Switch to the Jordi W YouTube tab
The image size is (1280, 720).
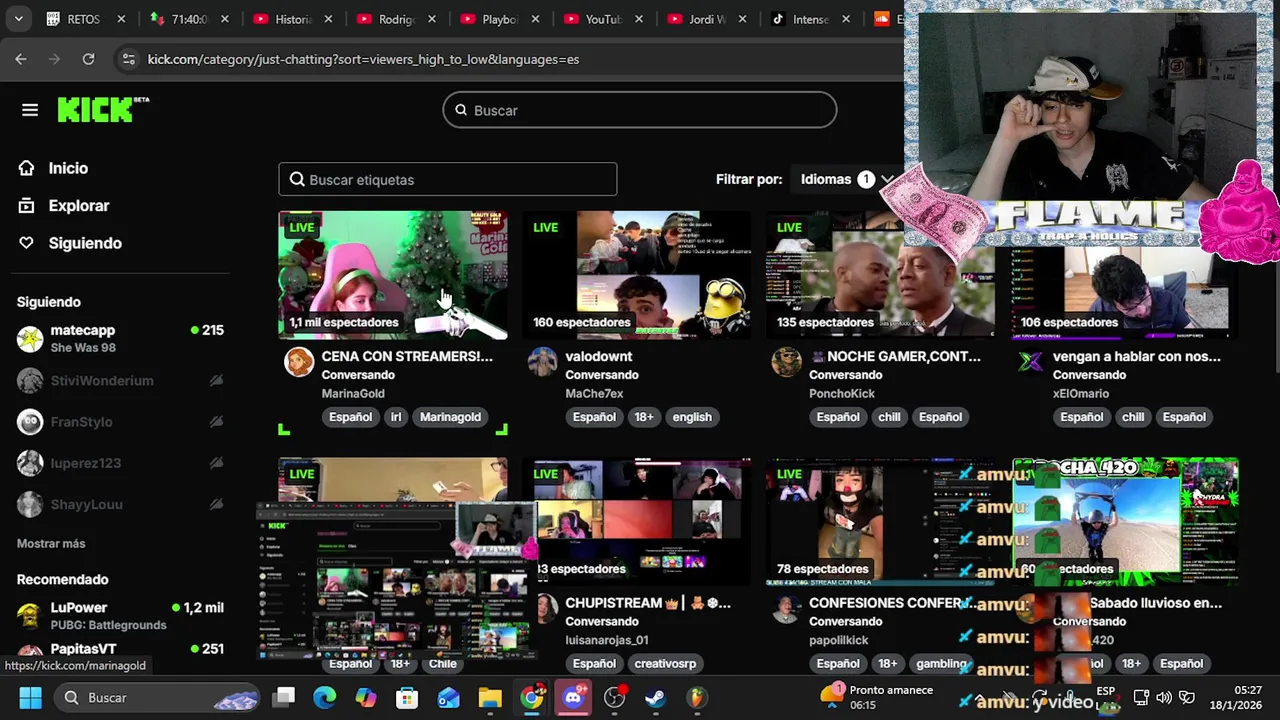[x=705, y=19]
